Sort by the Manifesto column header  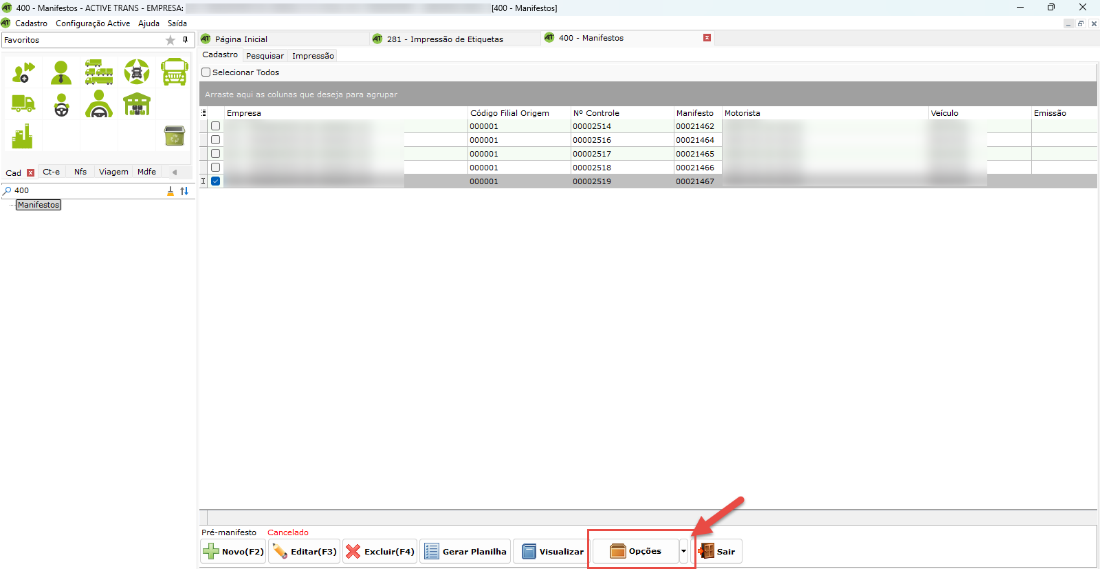pyautogui.click(x=697, y=113)
